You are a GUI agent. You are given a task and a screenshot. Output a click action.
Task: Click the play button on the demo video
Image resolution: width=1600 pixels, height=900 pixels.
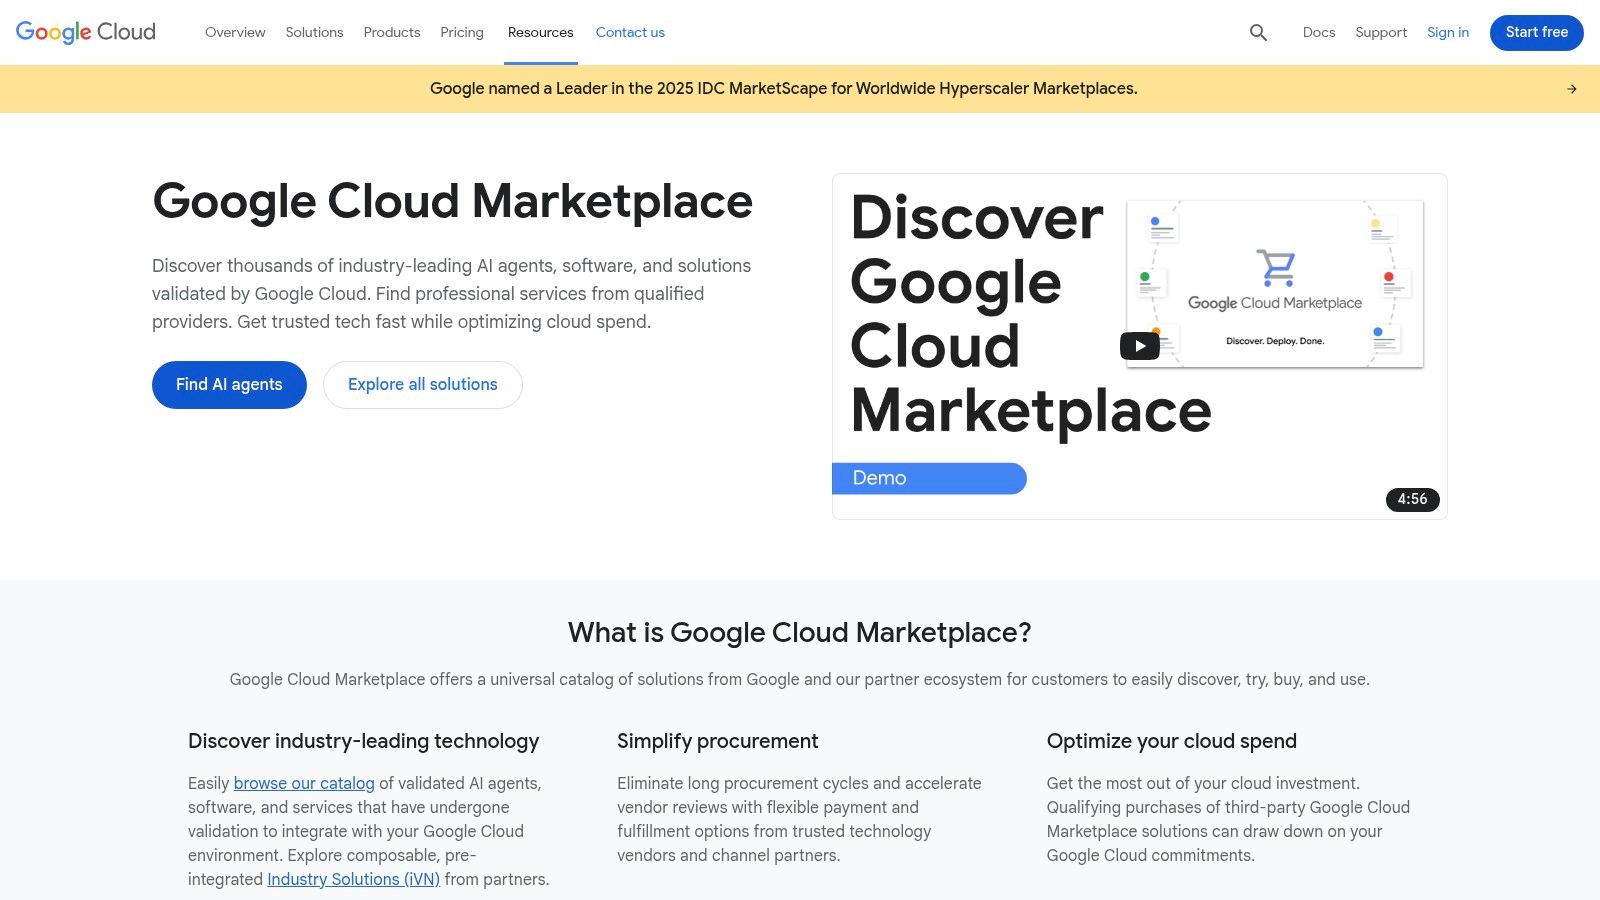point(1139,345)
